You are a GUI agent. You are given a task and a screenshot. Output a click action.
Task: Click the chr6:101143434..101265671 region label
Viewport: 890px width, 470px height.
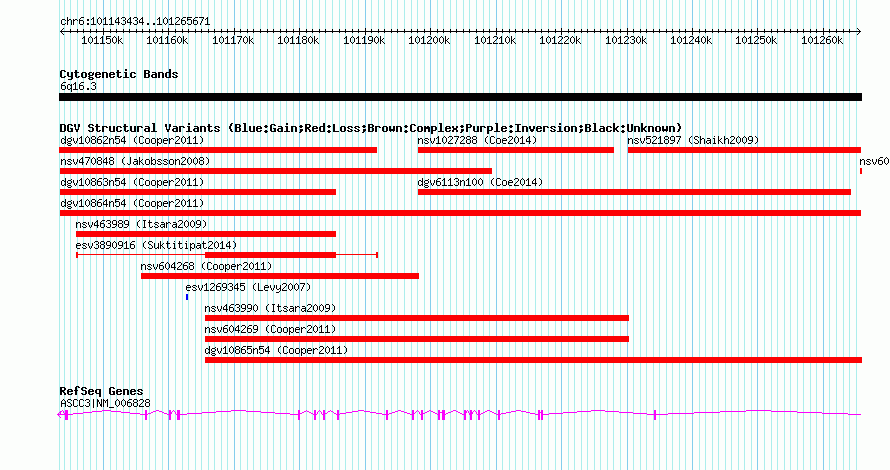tap(135, 22)
